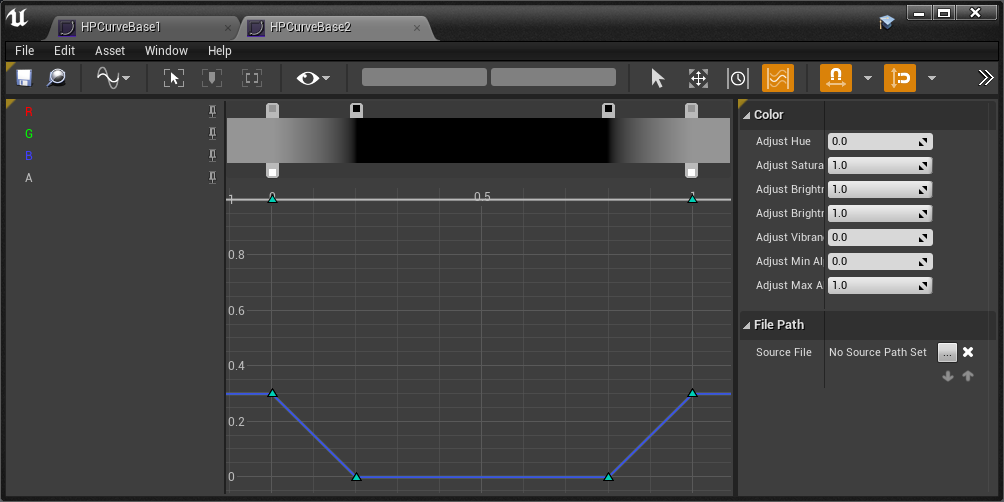Fit the view to all keys
This screenshot has height=502, width=1004.
coord(174,78)
